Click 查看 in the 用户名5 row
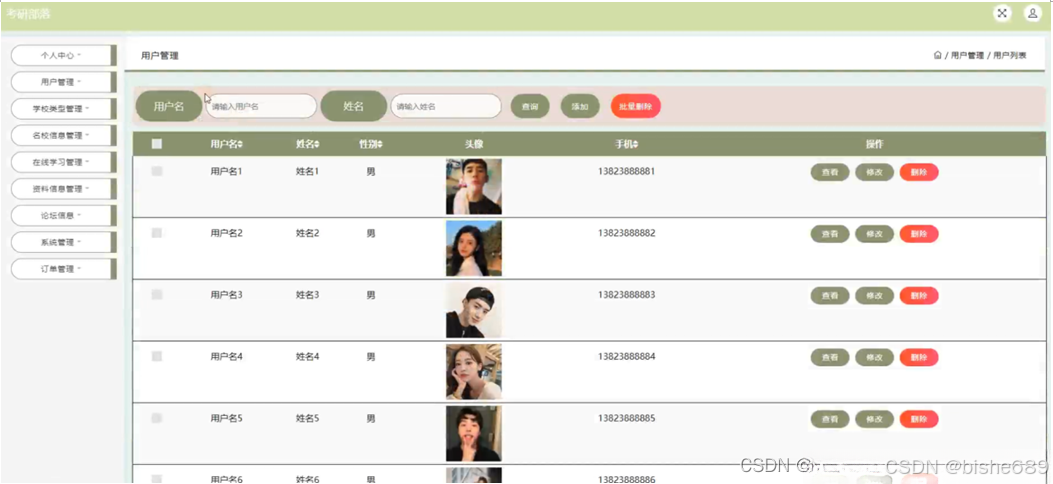The width and height of the screenshot is (1053, 484). [x=830, y=420]
